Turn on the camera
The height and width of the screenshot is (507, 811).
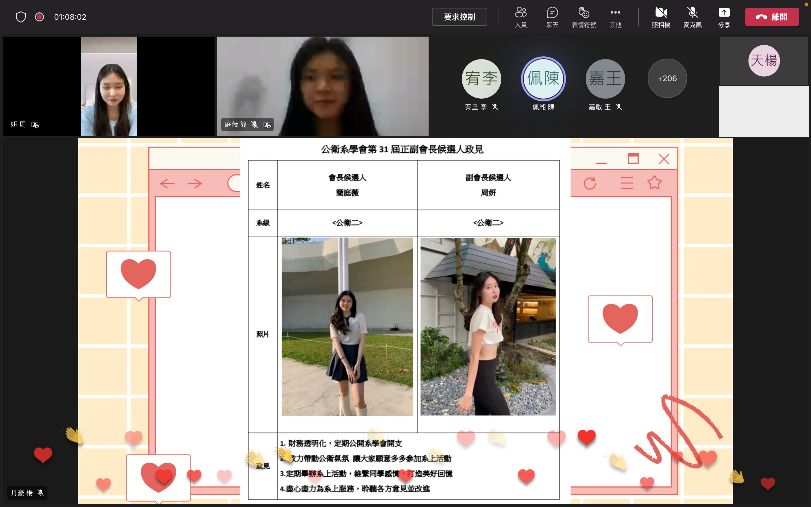click(x=661, y=15)
